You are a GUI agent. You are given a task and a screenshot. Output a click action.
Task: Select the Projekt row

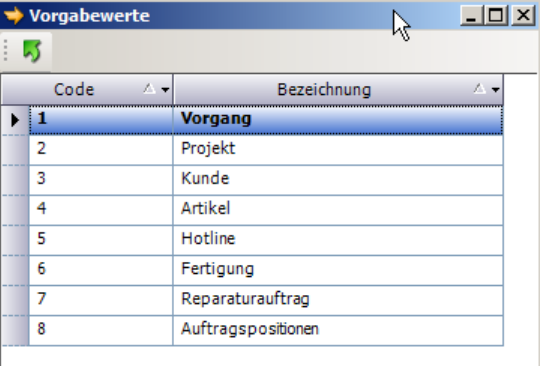(x=266, y=150)
